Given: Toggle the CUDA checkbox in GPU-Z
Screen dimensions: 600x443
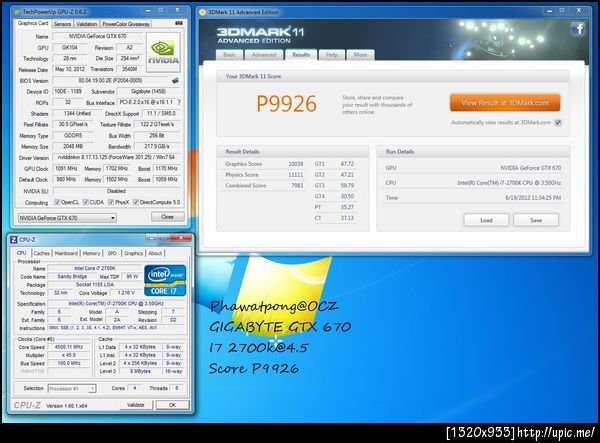Looking at the screenshot, I should click(86, 202).
